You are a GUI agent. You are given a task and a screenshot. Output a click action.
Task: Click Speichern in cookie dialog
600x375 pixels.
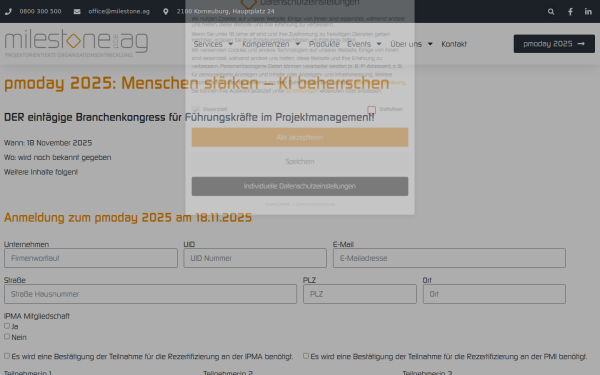point(300,161)
